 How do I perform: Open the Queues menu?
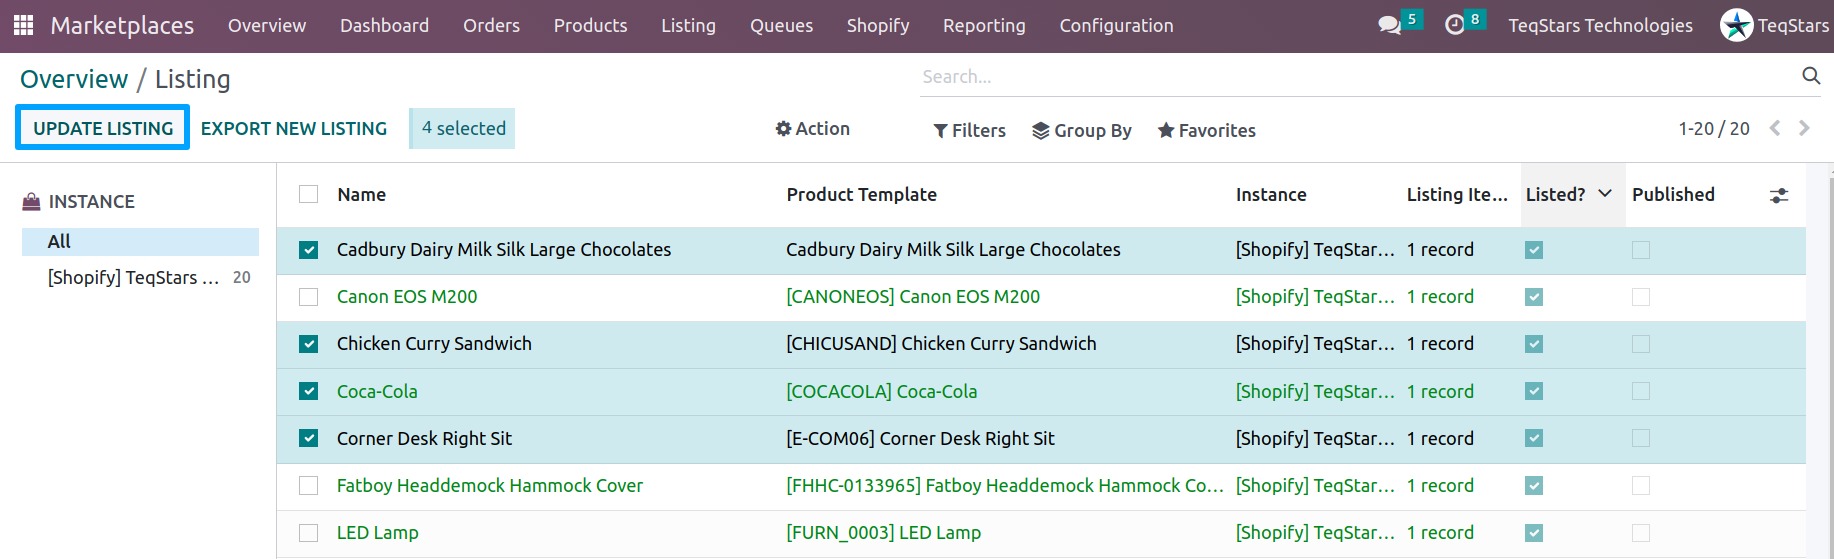[x=781, y=25]
